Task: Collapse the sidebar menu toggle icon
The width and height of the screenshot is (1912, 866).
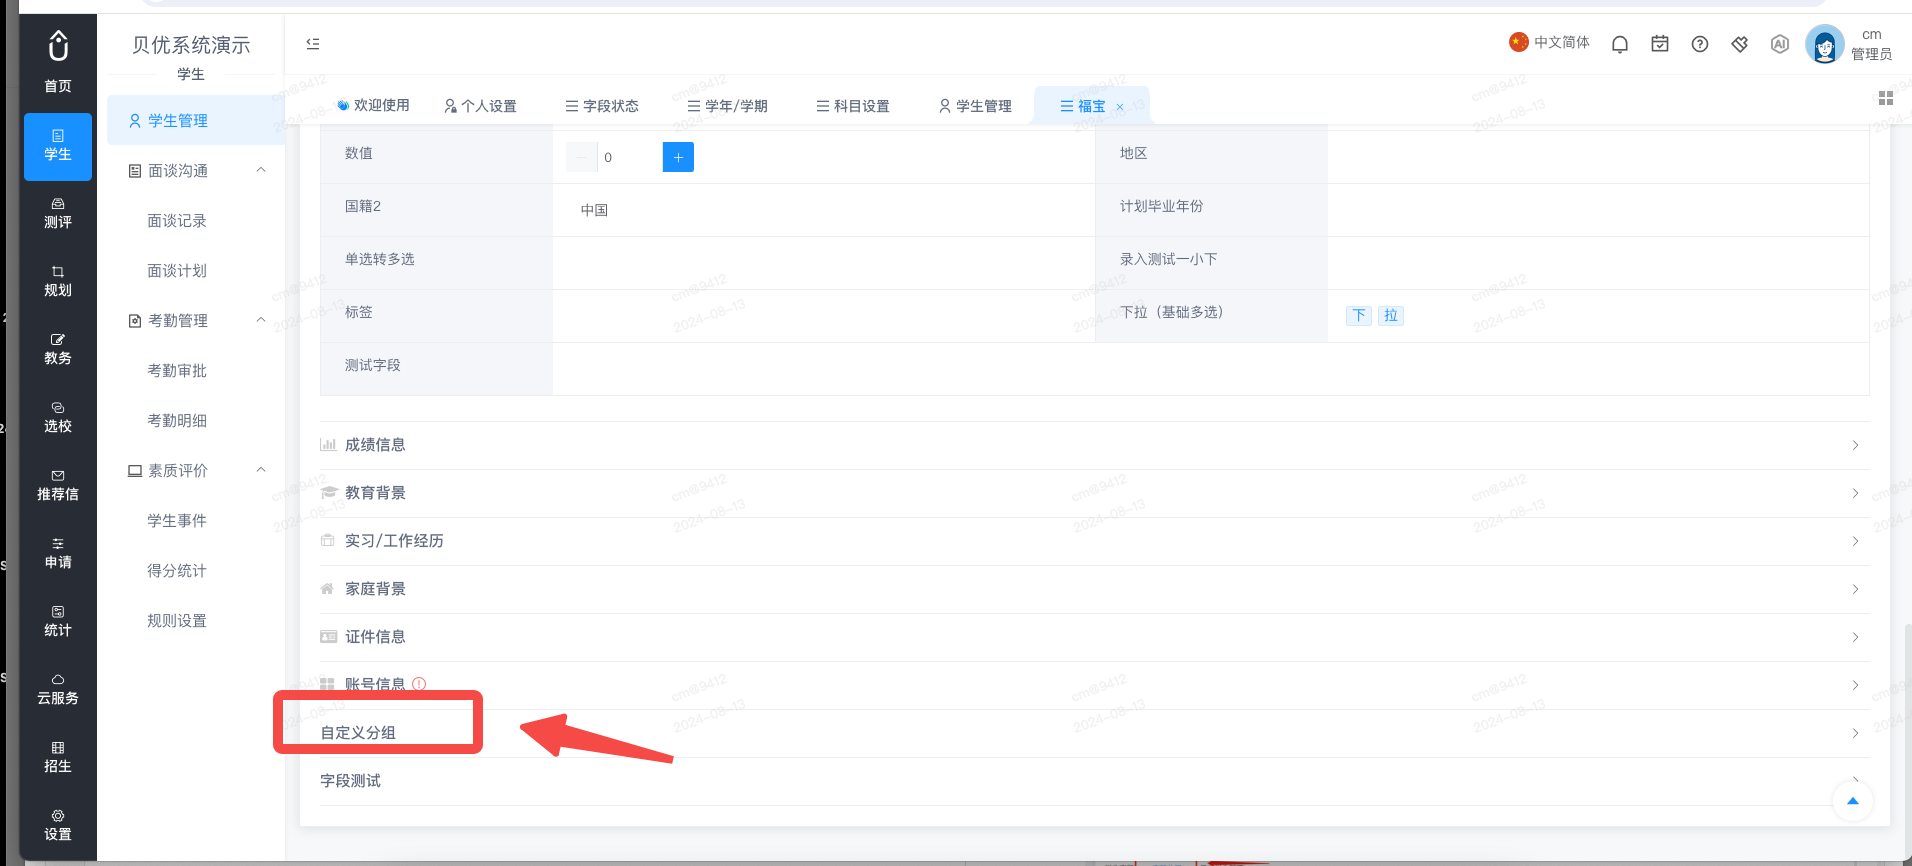Action: pos(313,44)
